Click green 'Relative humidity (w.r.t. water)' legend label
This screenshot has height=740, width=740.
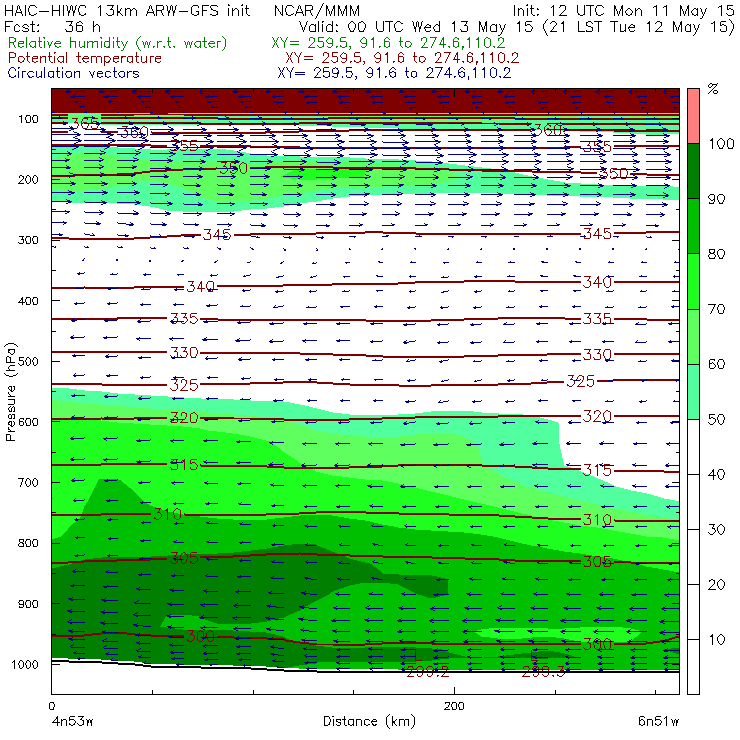point(118,43)
